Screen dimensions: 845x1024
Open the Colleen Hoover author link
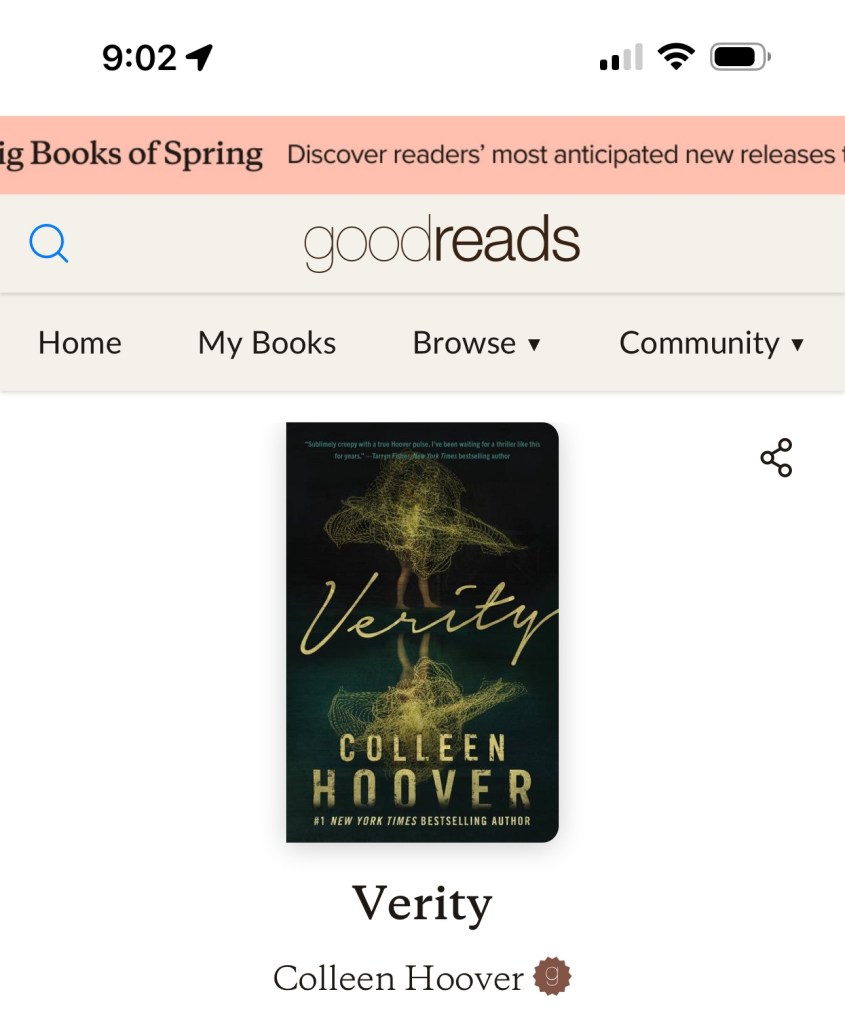[x=398, y=978]
